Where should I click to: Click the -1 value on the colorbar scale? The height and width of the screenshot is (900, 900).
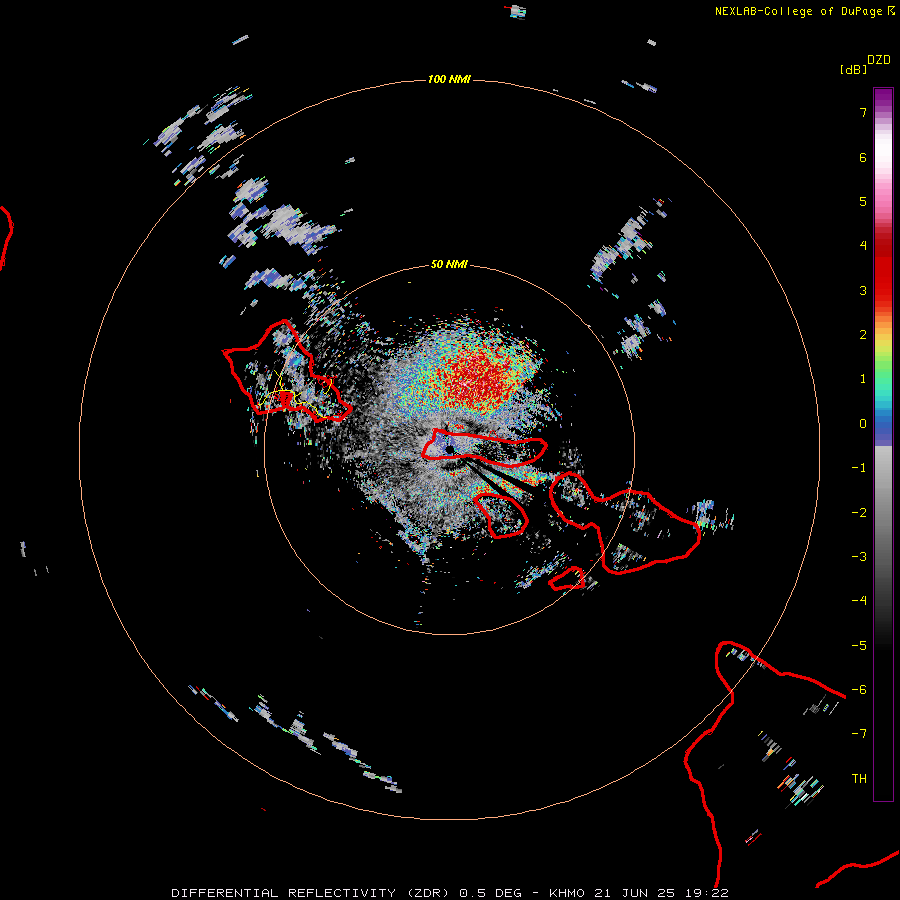pyautogui.click(x=859, y=468)
